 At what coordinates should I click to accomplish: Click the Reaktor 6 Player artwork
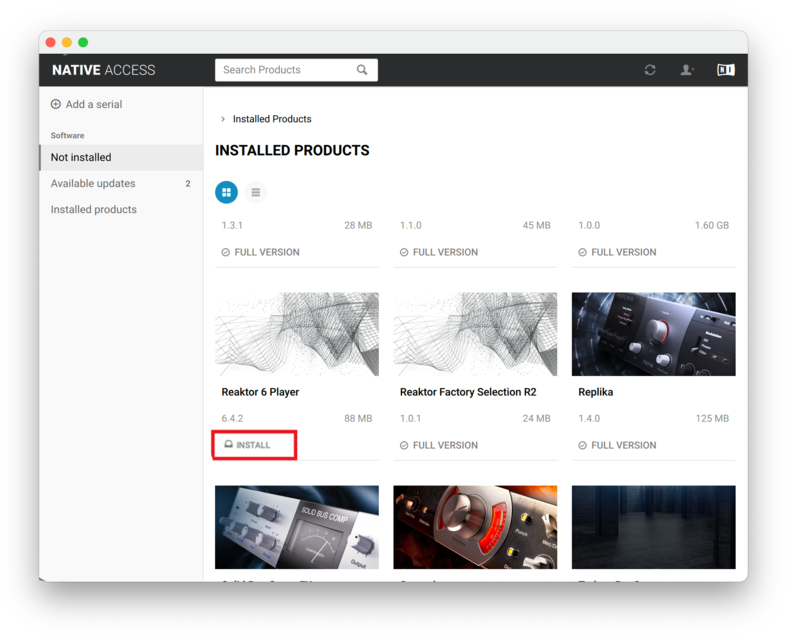click(x=297, y=334)
